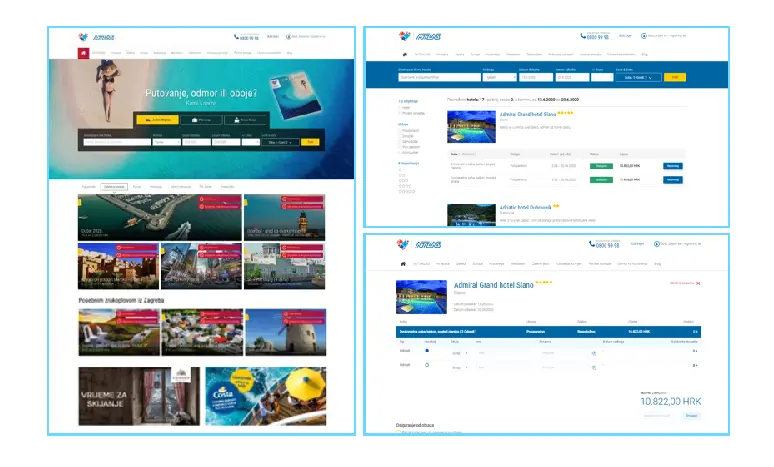Click 'Putovanje, odmor ili oboje?' headline
The height and width of the screenshot is (467, 774).
click(201, 93)
